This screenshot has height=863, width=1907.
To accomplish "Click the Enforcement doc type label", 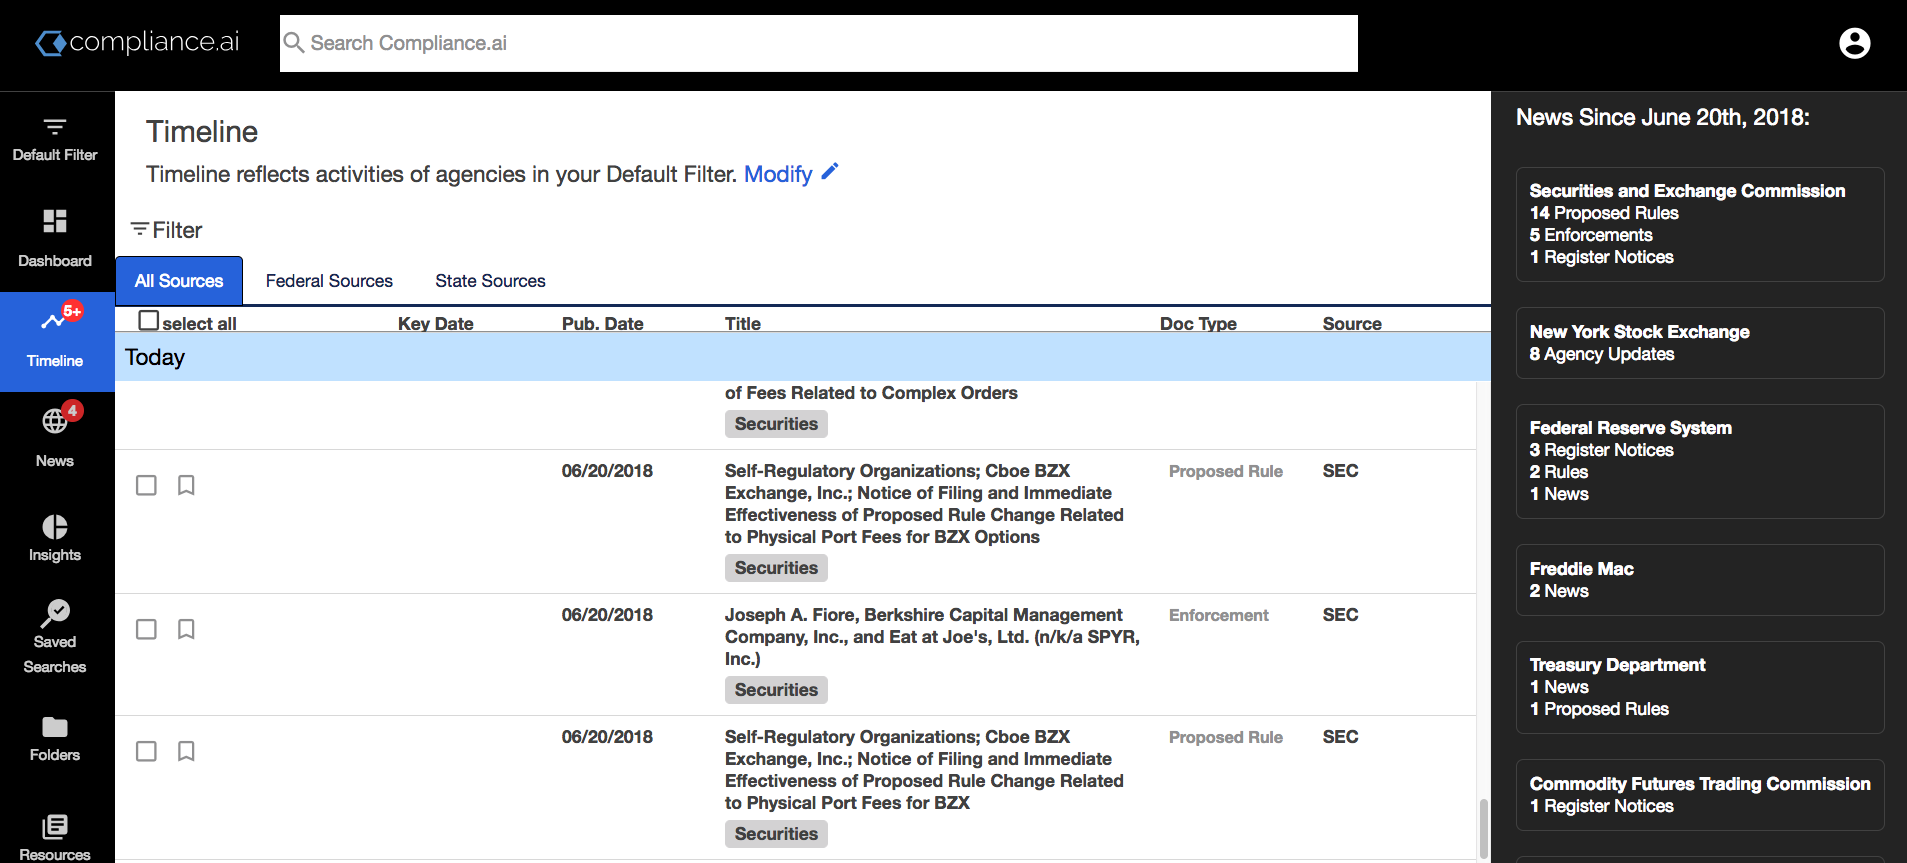I will [1218, 615].
